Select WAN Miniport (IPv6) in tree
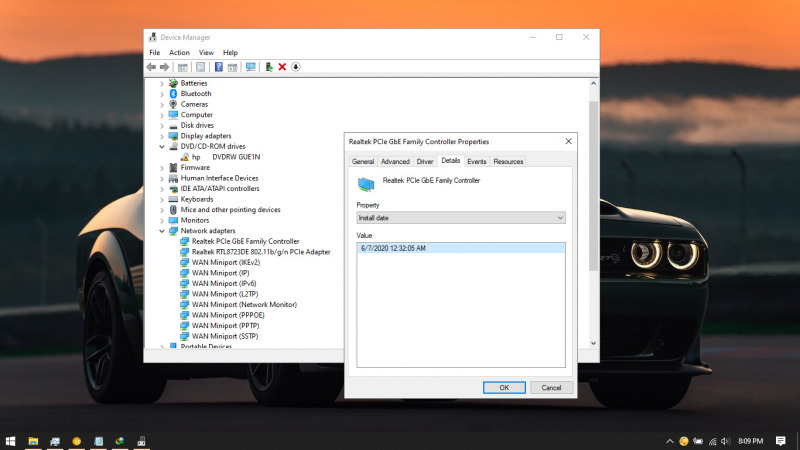800x450 pixels. (224, 284)
